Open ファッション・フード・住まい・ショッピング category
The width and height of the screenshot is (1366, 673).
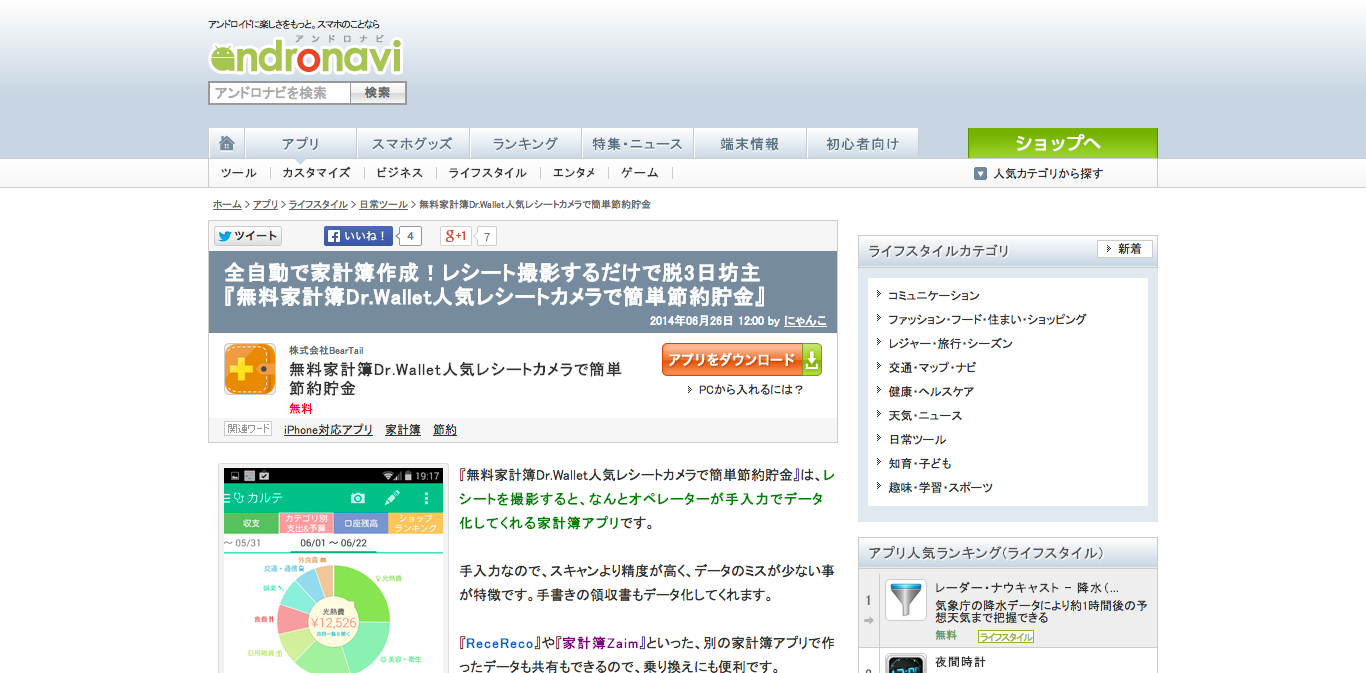[x=987, y=320]
